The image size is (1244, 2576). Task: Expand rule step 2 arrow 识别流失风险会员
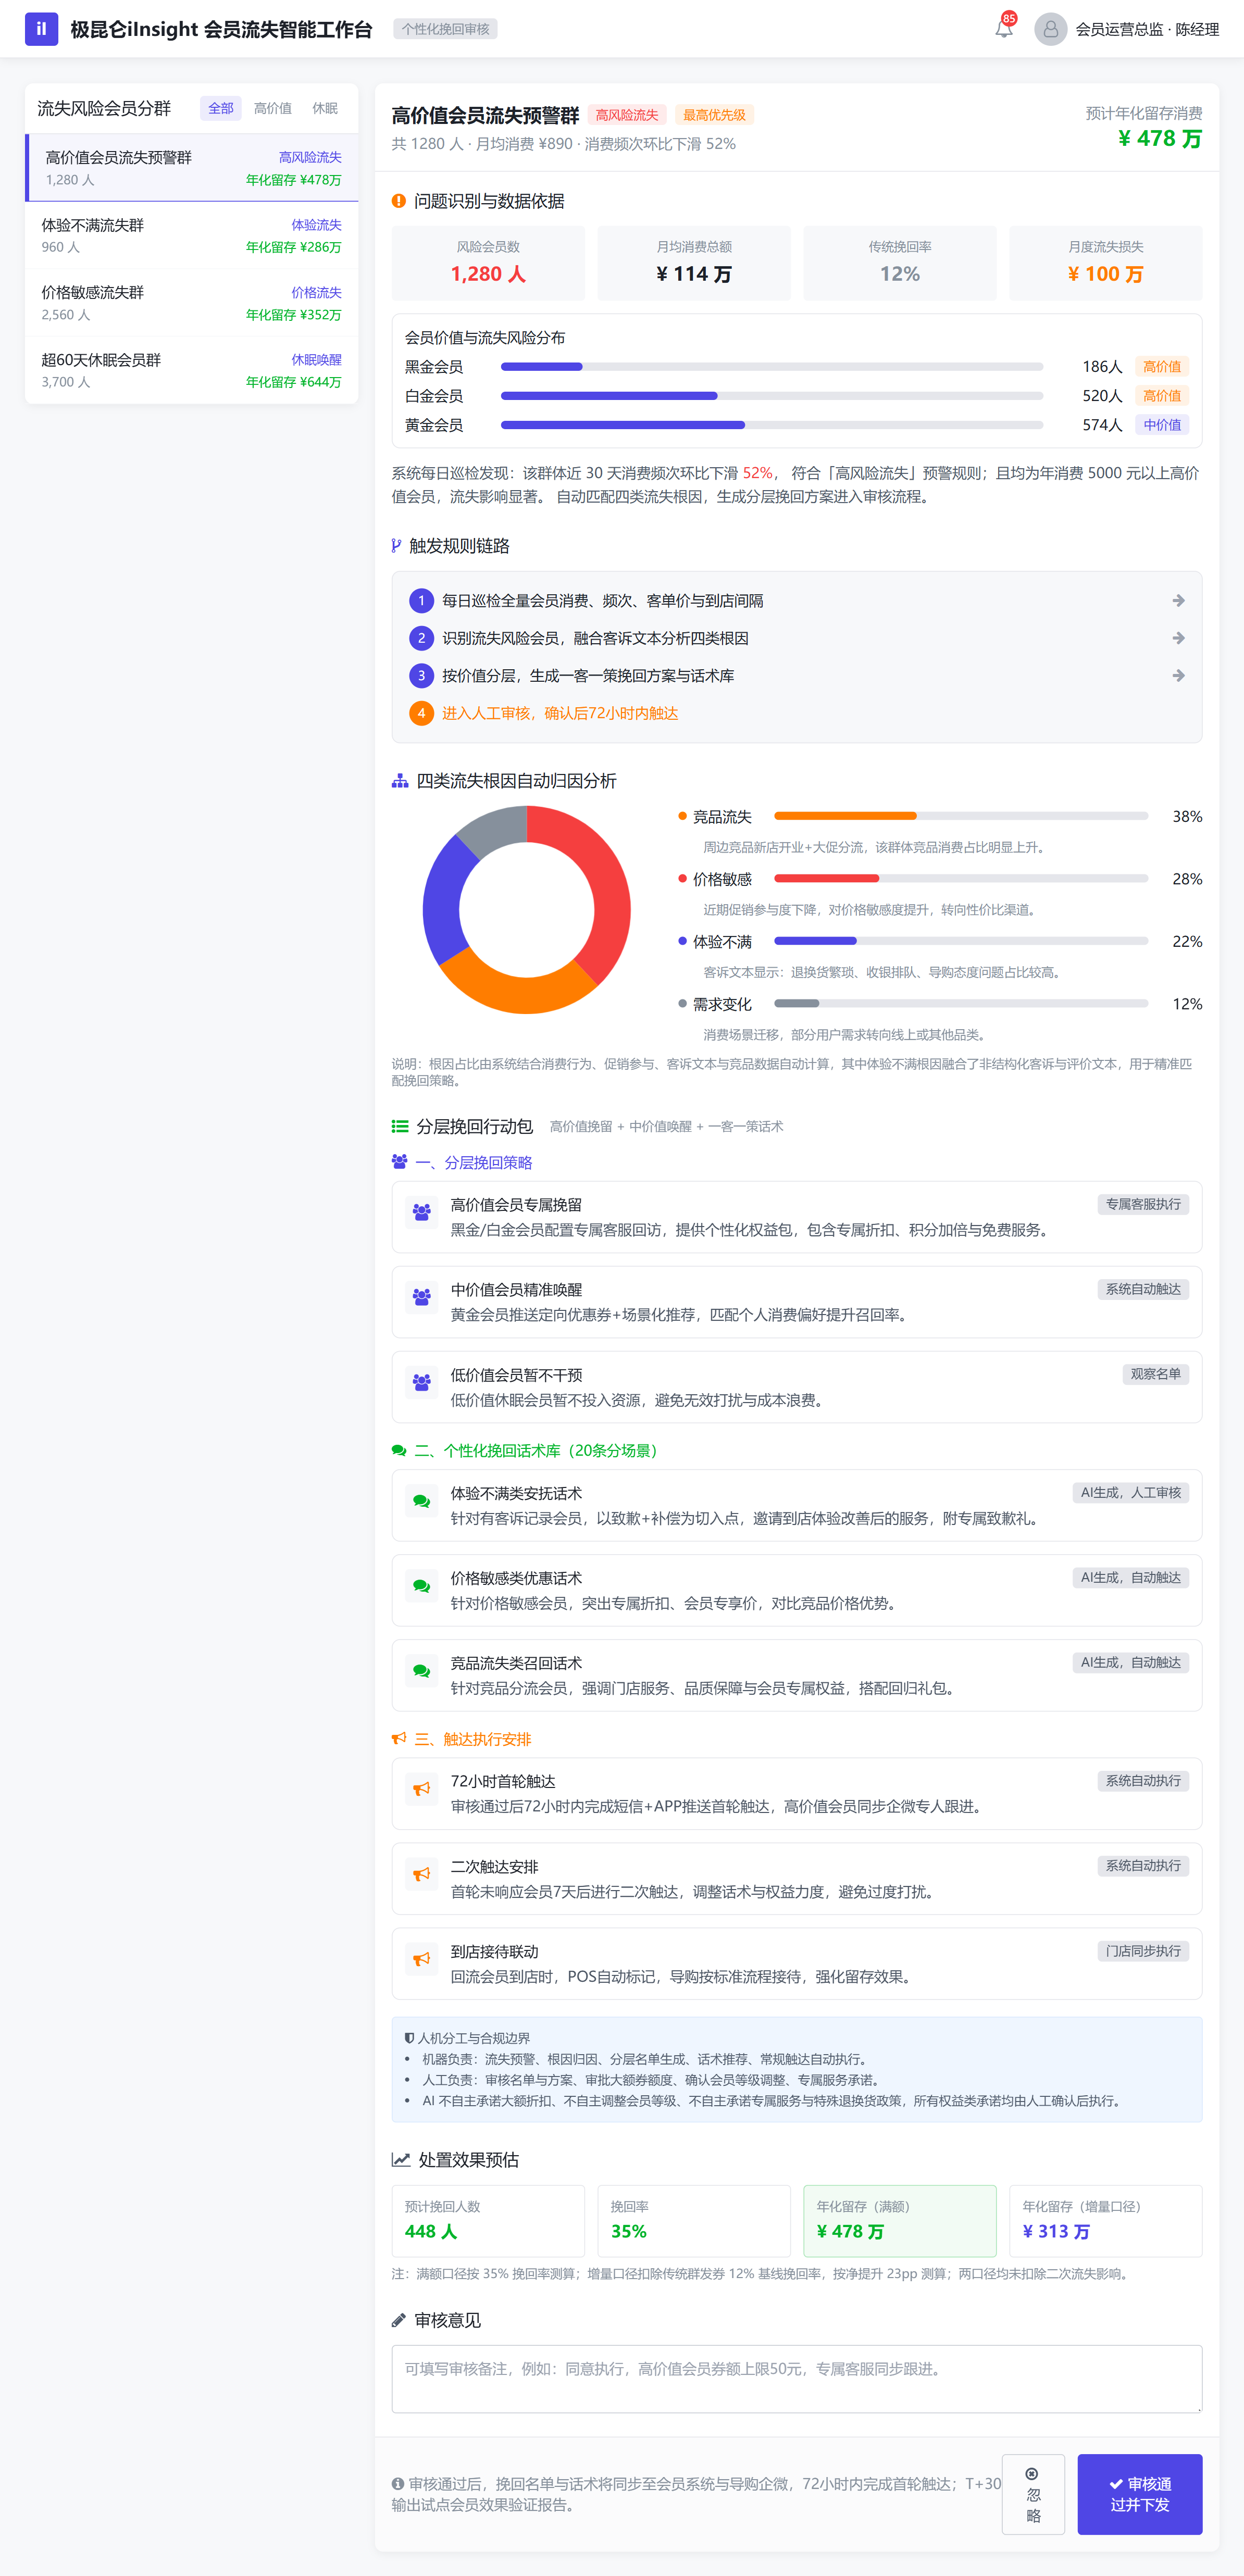point(1178,638)
